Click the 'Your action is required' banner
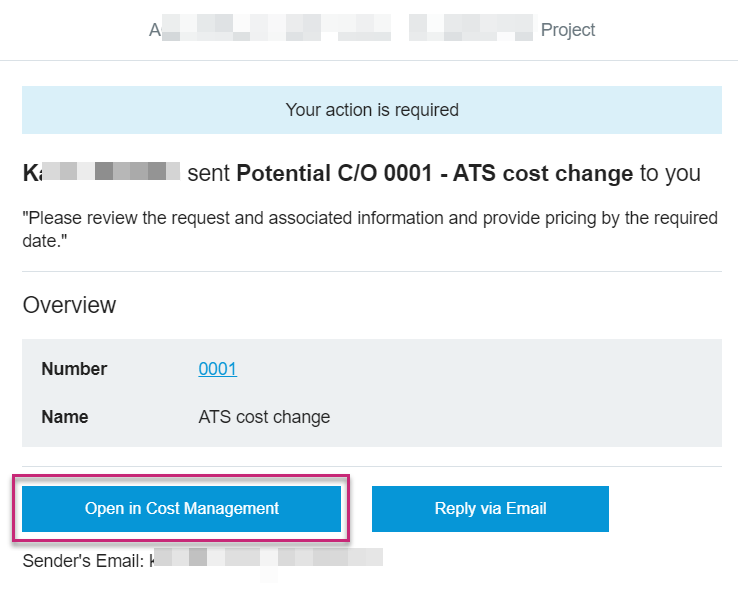 (x=371, y=110)
